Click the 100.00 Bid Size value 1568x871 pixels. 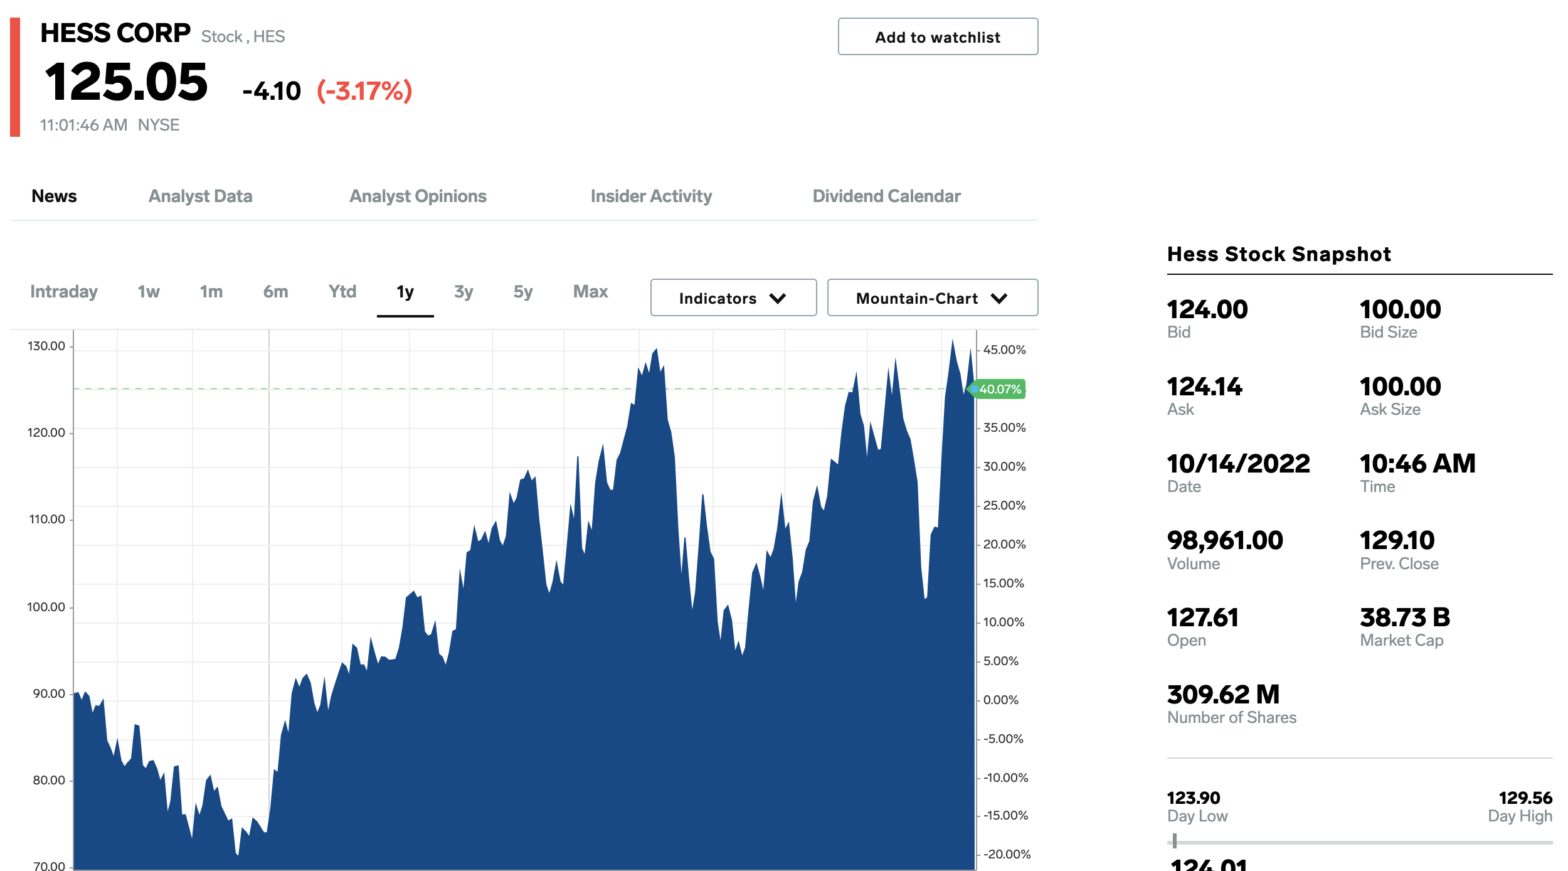(x=1400, y=309)
